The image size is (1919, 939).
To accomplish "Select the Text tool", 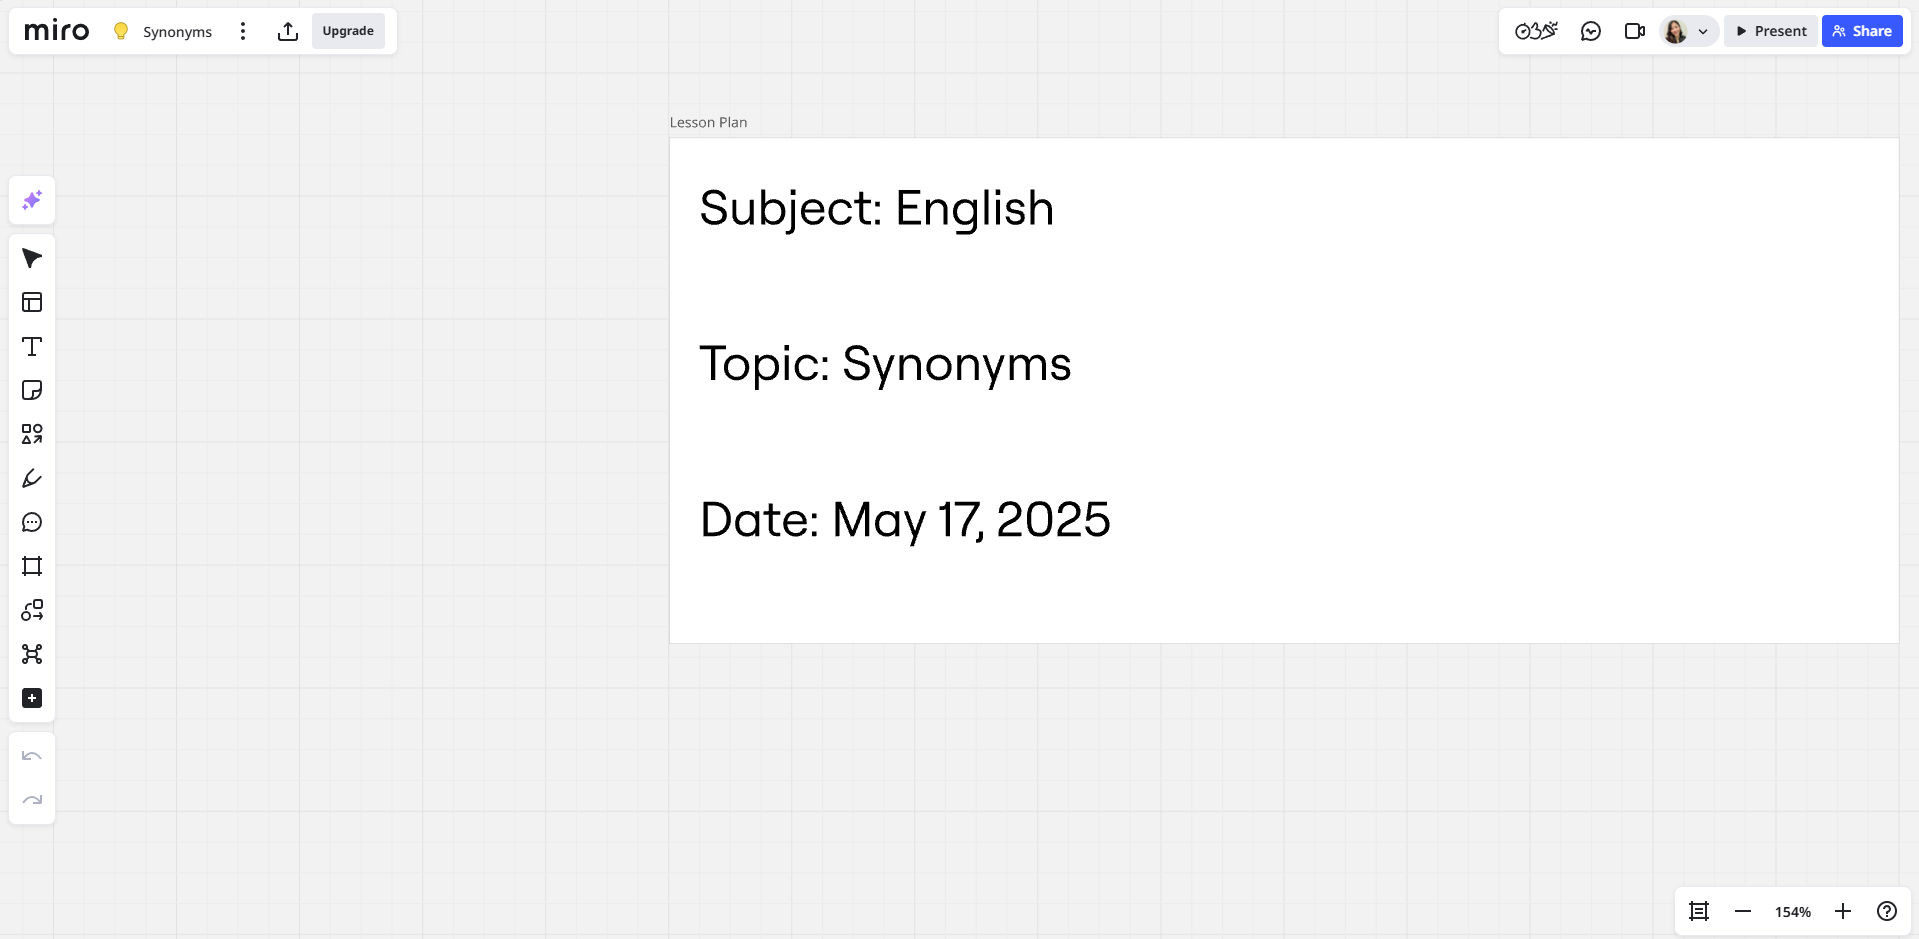I will tap(32, 346).
